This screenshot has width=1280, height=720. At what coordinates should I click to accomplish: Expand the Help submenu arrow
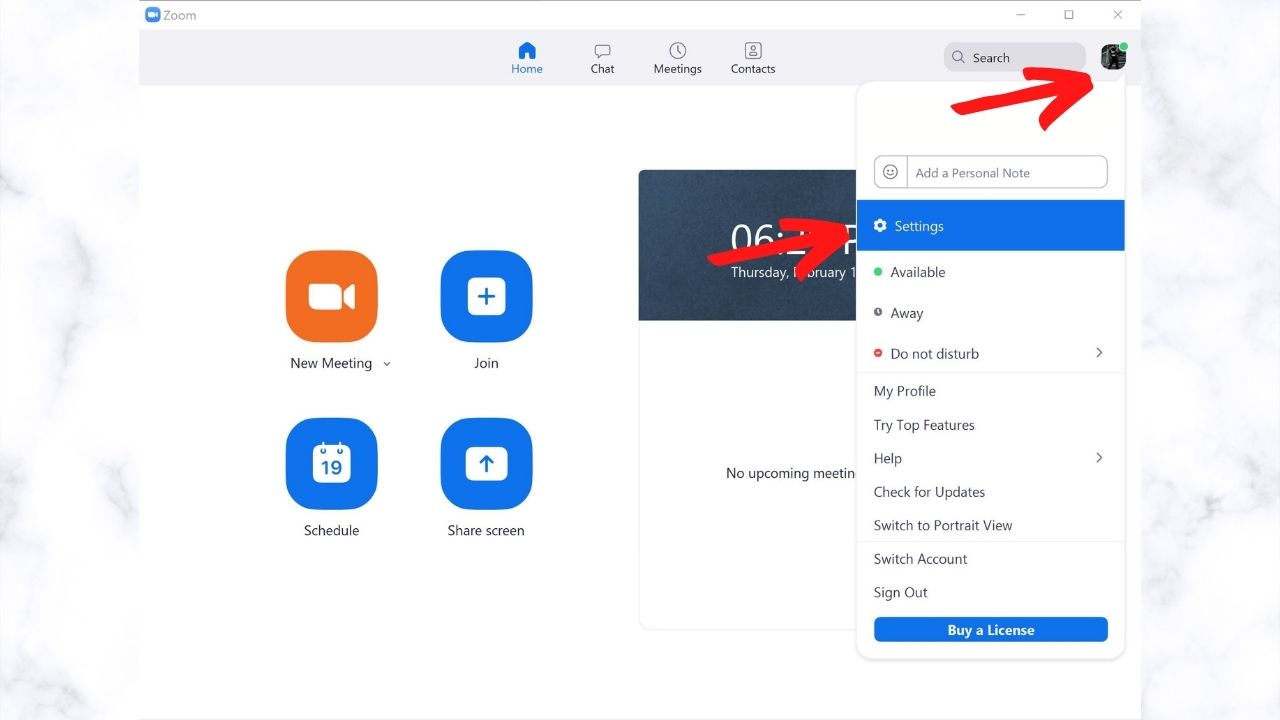1099,458
